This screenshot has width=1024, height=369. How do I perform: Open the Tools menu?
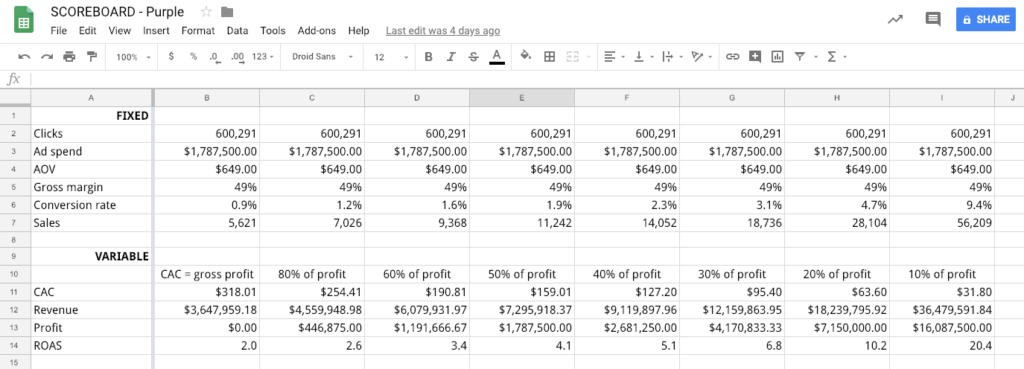[273, 31]
